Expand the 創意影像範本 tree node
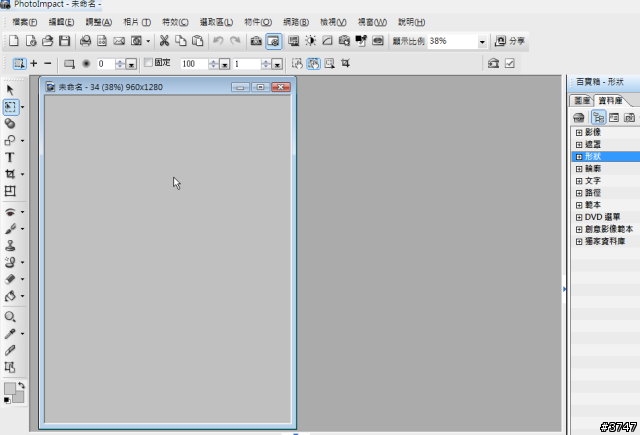The height and width of the screenshot is (435, 640). pos(579,229)
